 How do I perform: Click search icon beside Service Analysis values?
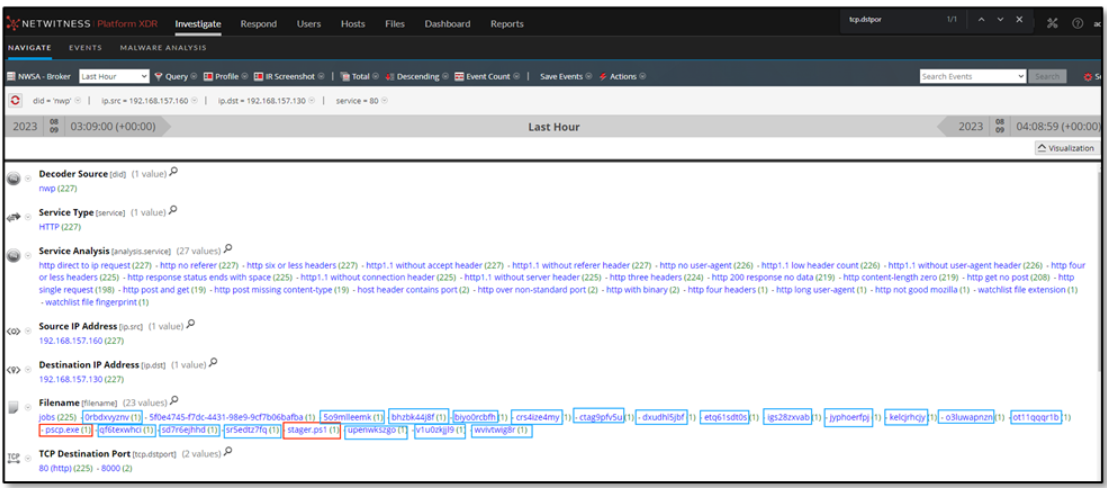[229, 248]
